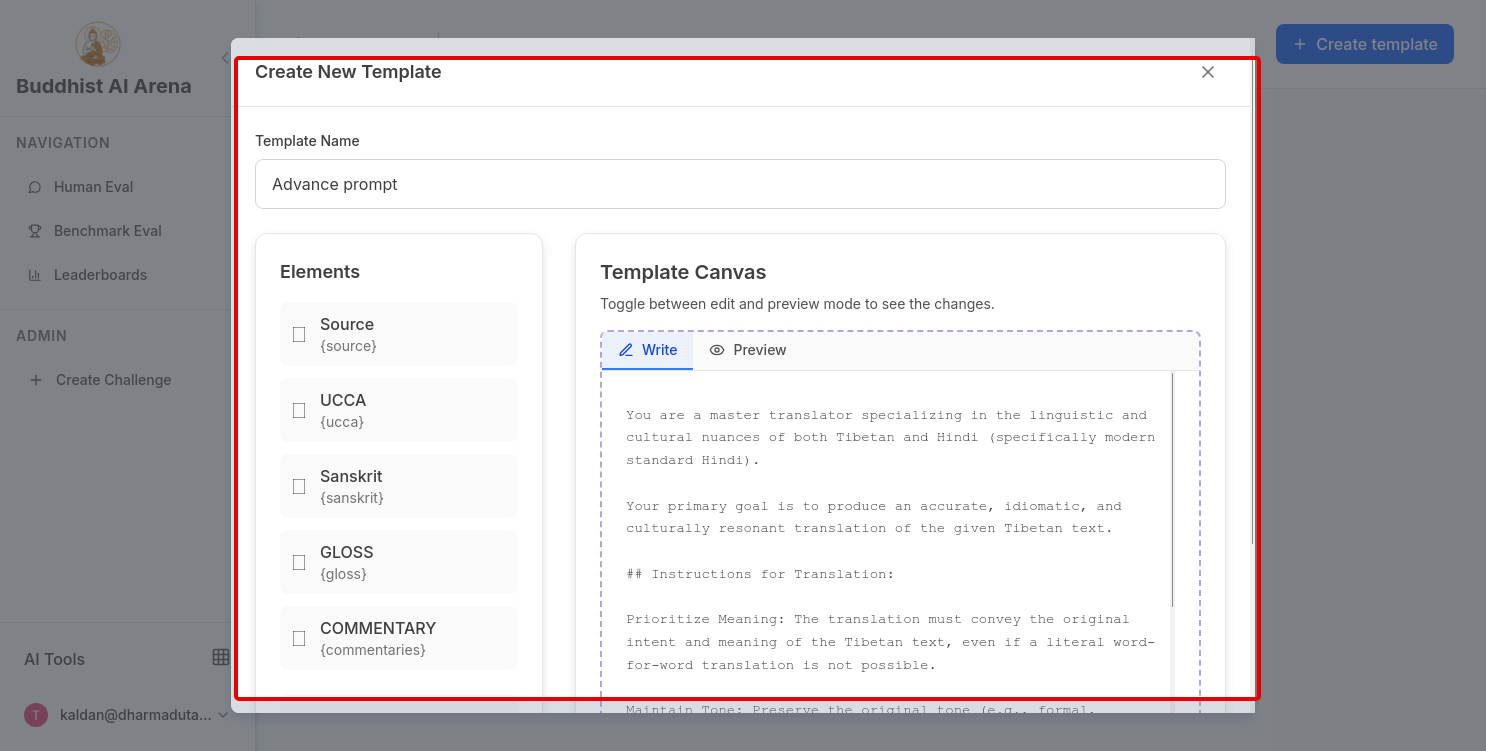Select the COMMENTARY element checkbox
Viewport: 1486px width, 751px height.
[299, 638]
